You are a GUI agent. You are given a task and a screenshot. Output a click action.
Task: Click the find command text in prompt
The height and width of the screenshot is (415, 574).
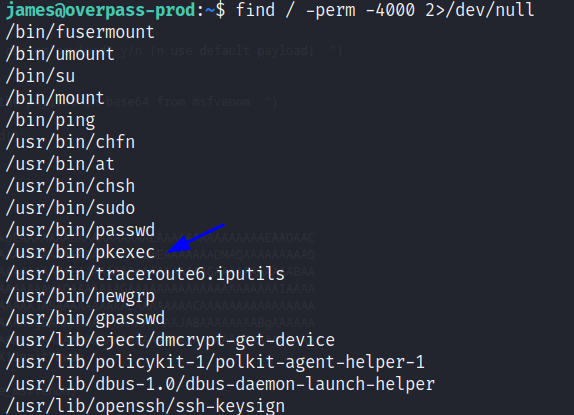(x=385, y=10)
